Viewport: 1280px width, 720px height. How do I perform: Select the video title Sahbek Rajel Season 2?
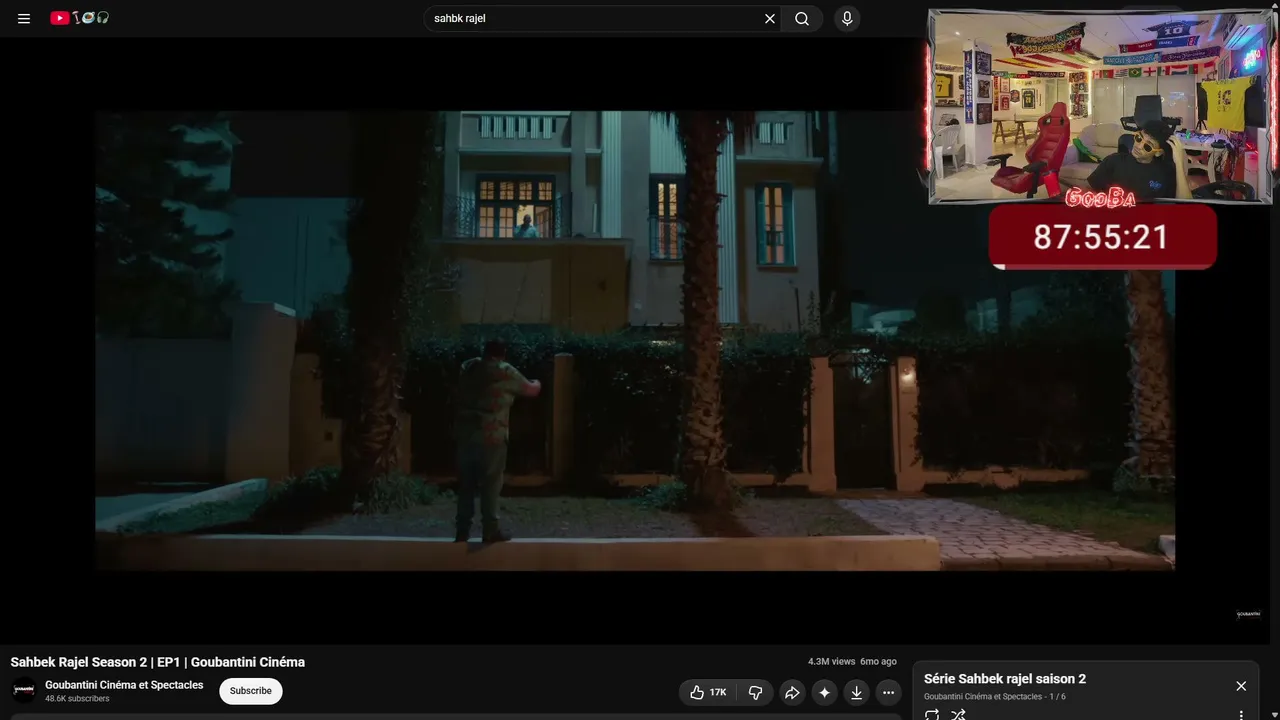click(x=158, y=662)
